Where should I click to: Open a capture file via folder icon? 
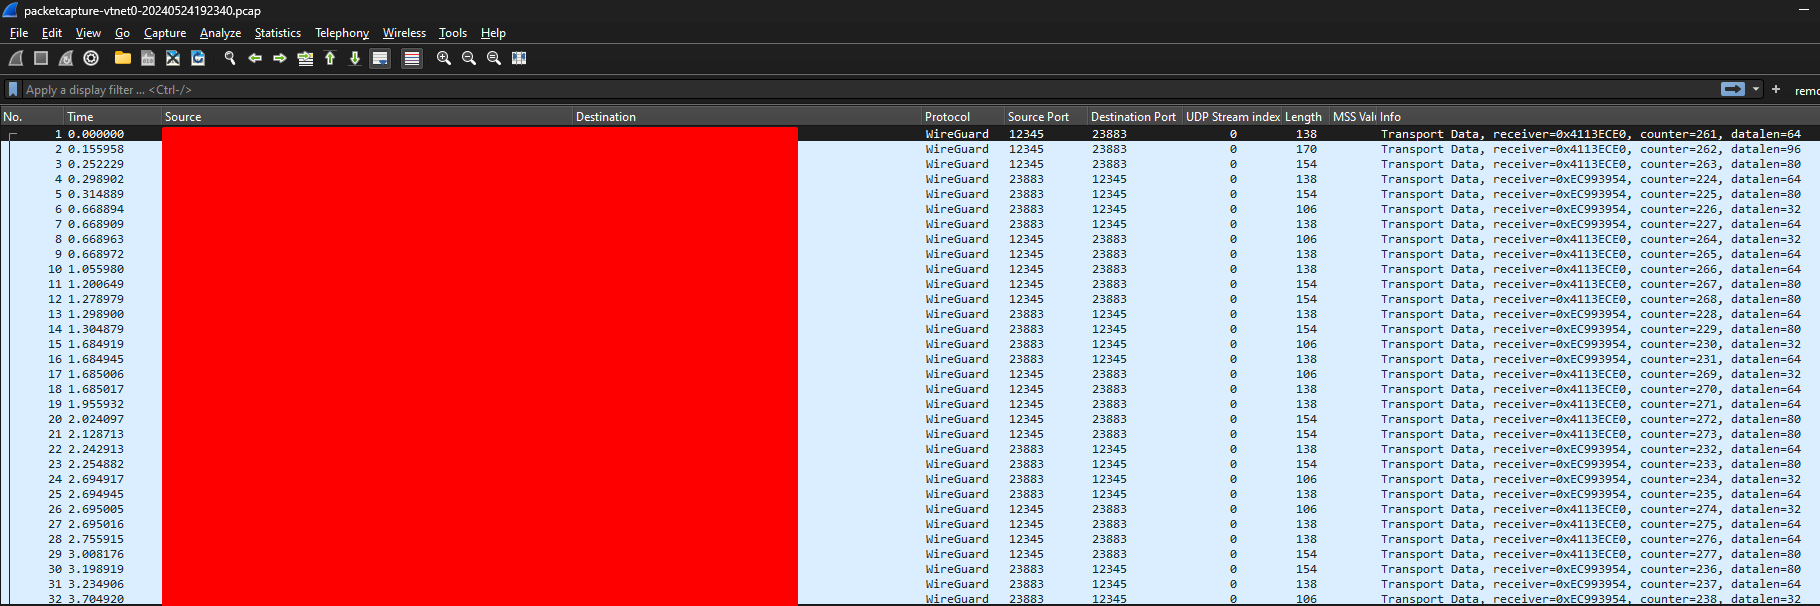point(123,59)
